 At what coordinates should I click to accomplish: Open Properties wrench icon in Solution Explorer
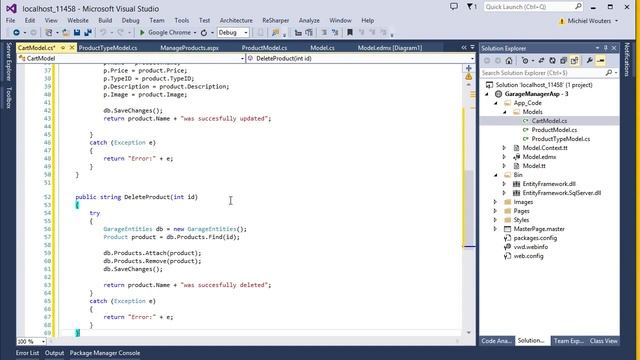(589, 61)
